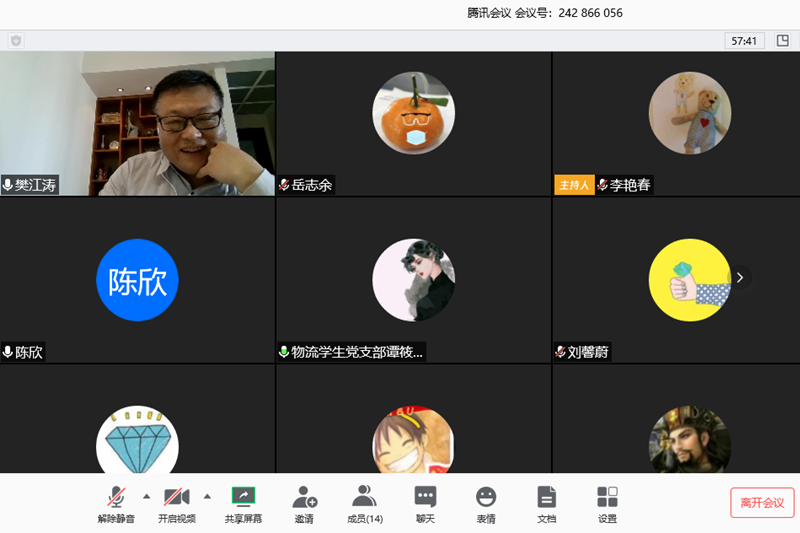Image resolution: width=800 pixels, height=533 pixels.
Task: Click the security shield icon at top left
Action: [16, 41]
